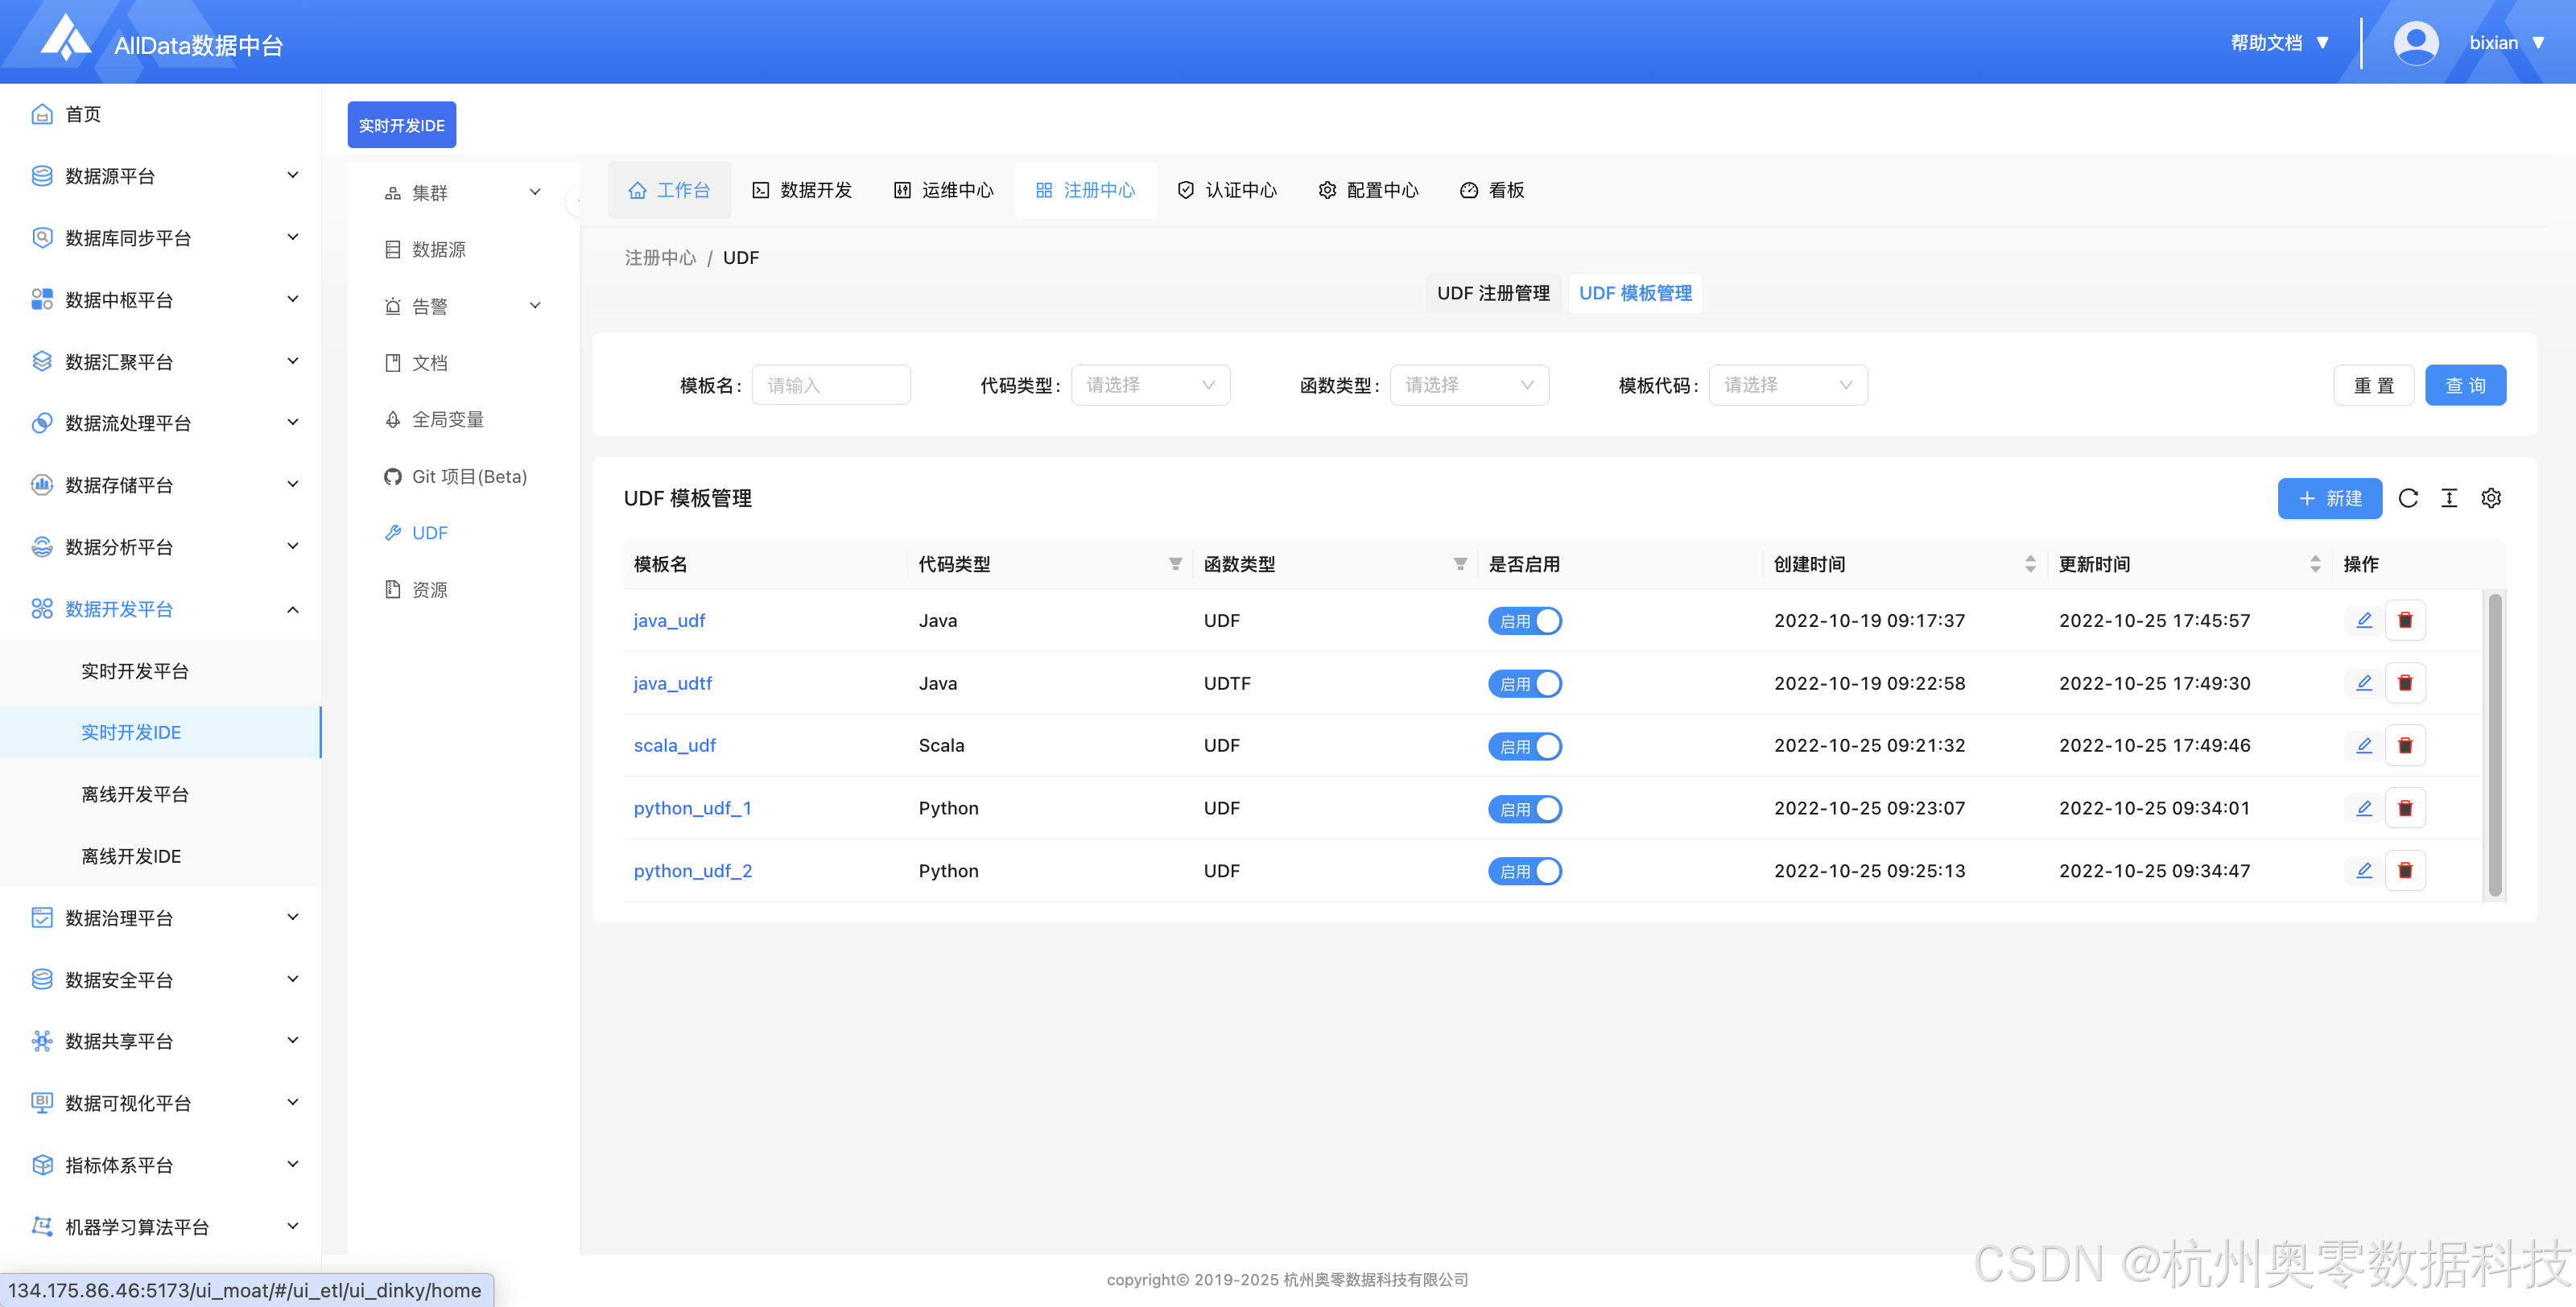Open the 函数类型 select box

click(1468, 385)
